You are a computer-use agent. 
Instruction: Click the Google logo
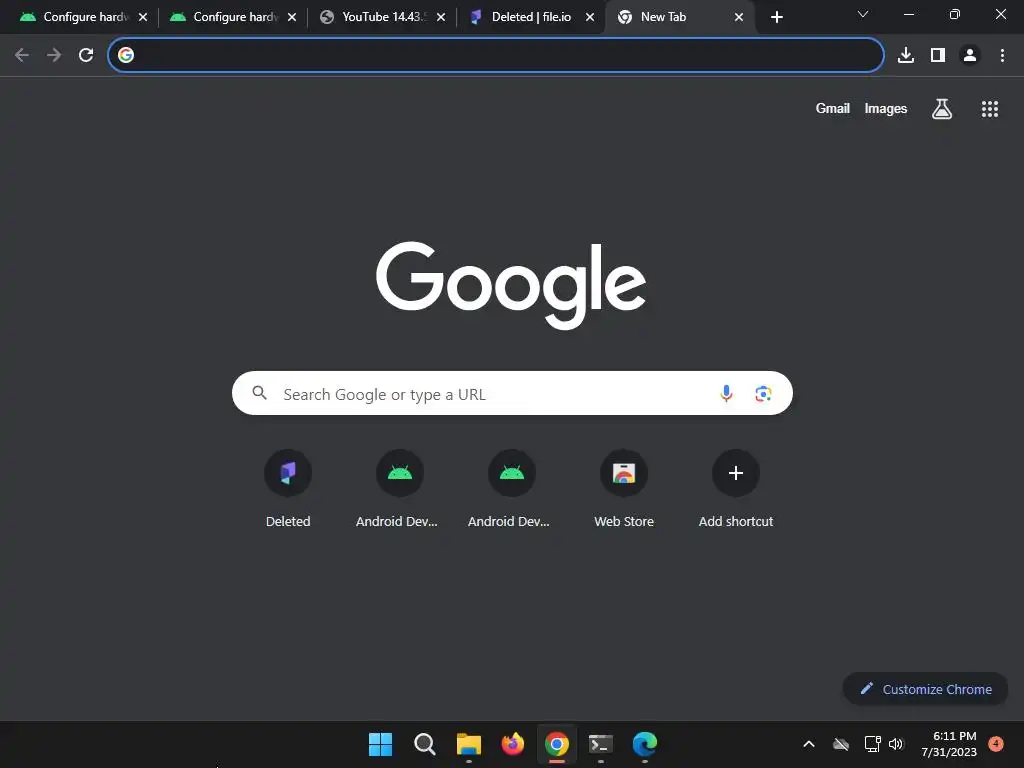click(511, 285)
